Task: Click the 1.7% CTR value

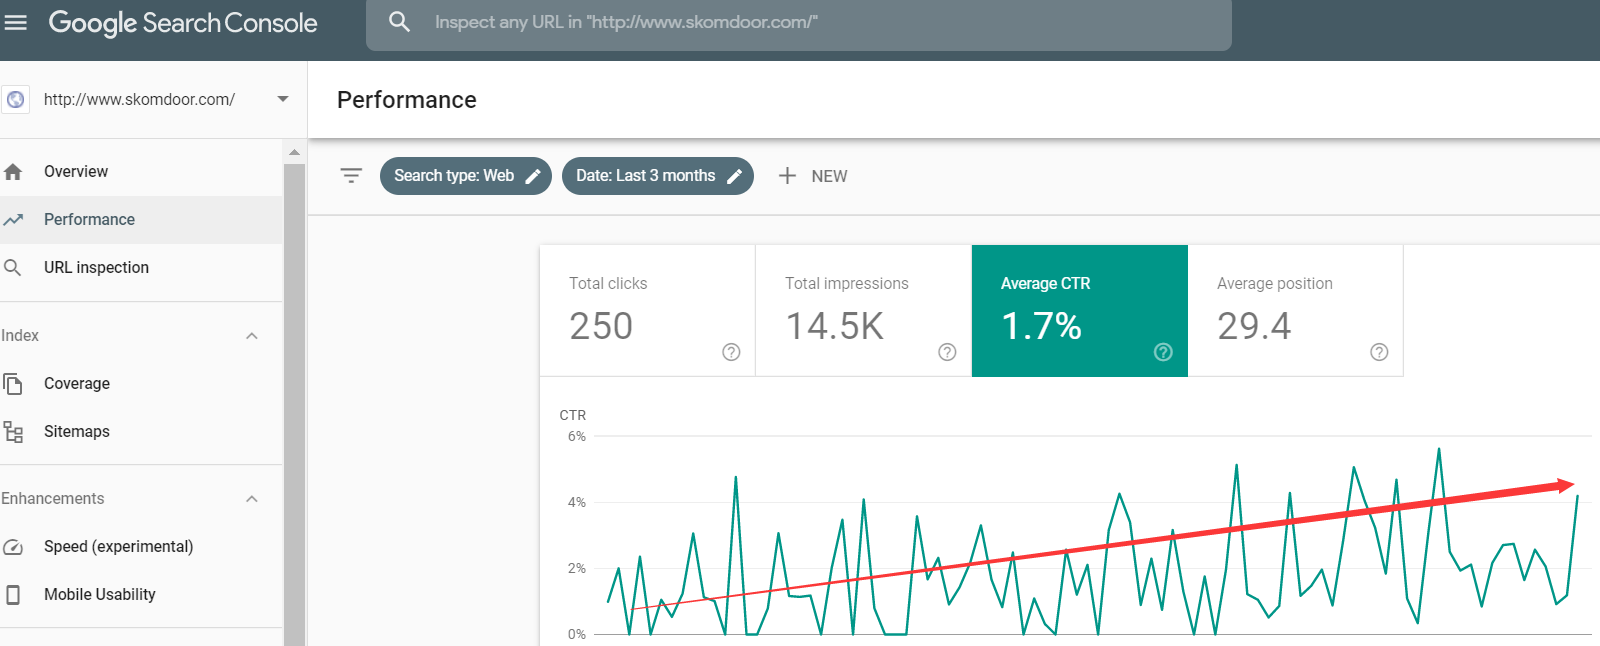Action: (x=1041, y=326)
